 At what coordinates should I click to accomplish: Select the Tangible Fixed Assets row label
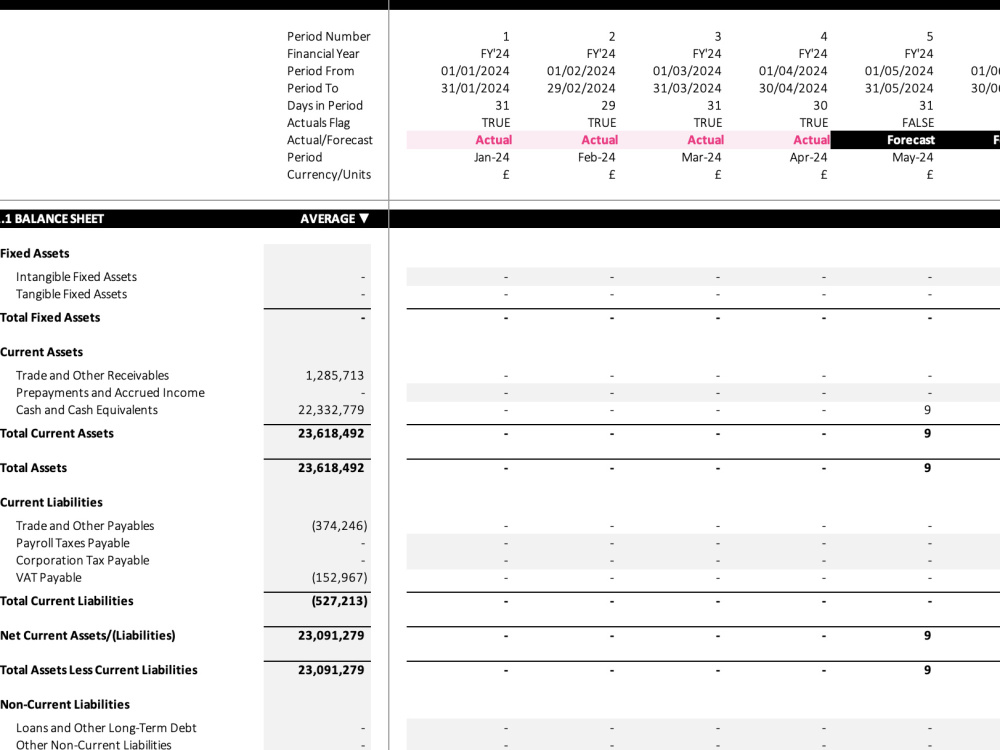[71, 295]
